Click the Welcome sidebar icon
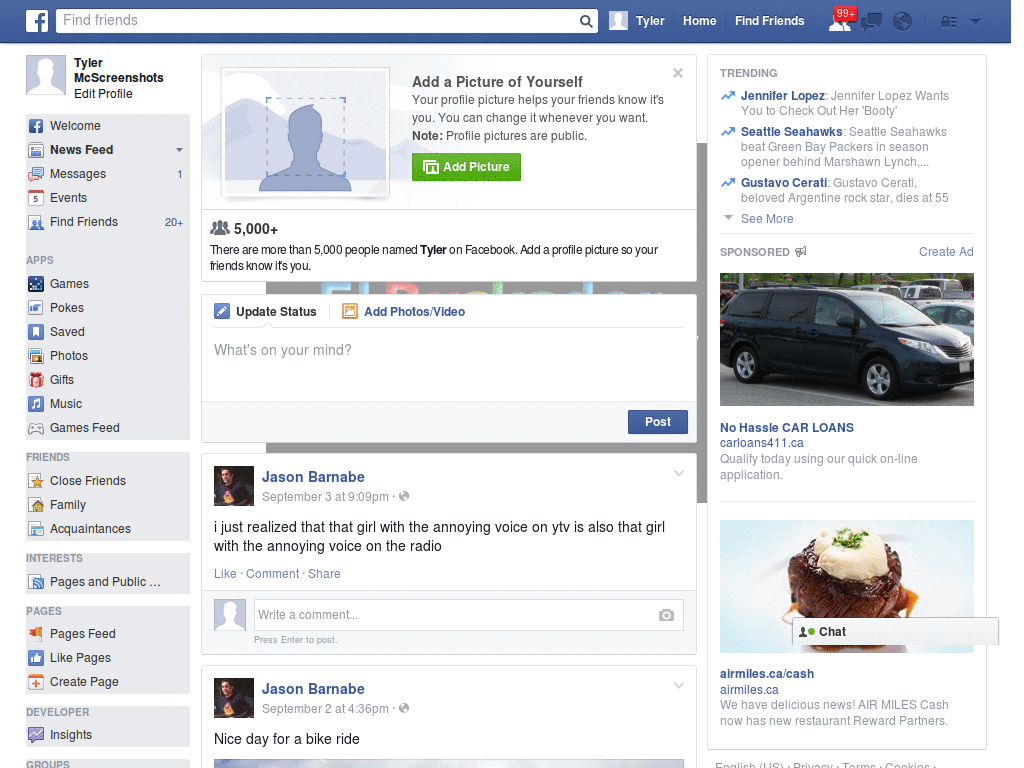 pyautogui.click(x=36, y=126)
